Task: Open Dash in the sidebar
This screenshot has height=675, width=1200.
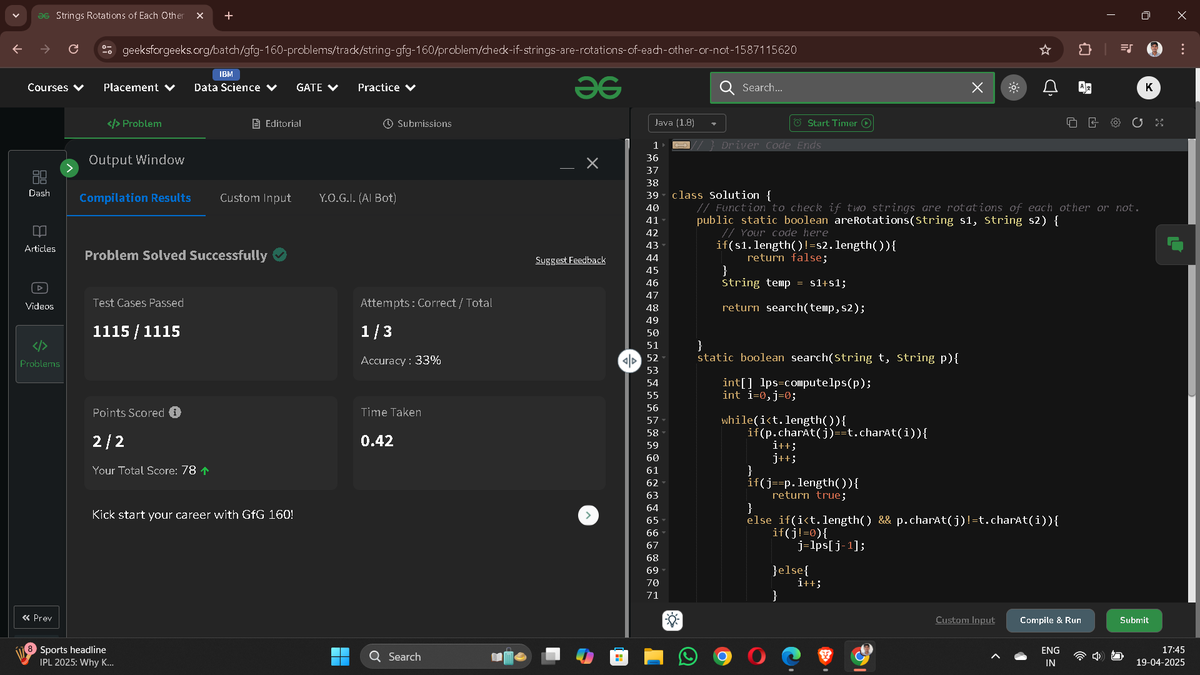Action: point(39,183)
